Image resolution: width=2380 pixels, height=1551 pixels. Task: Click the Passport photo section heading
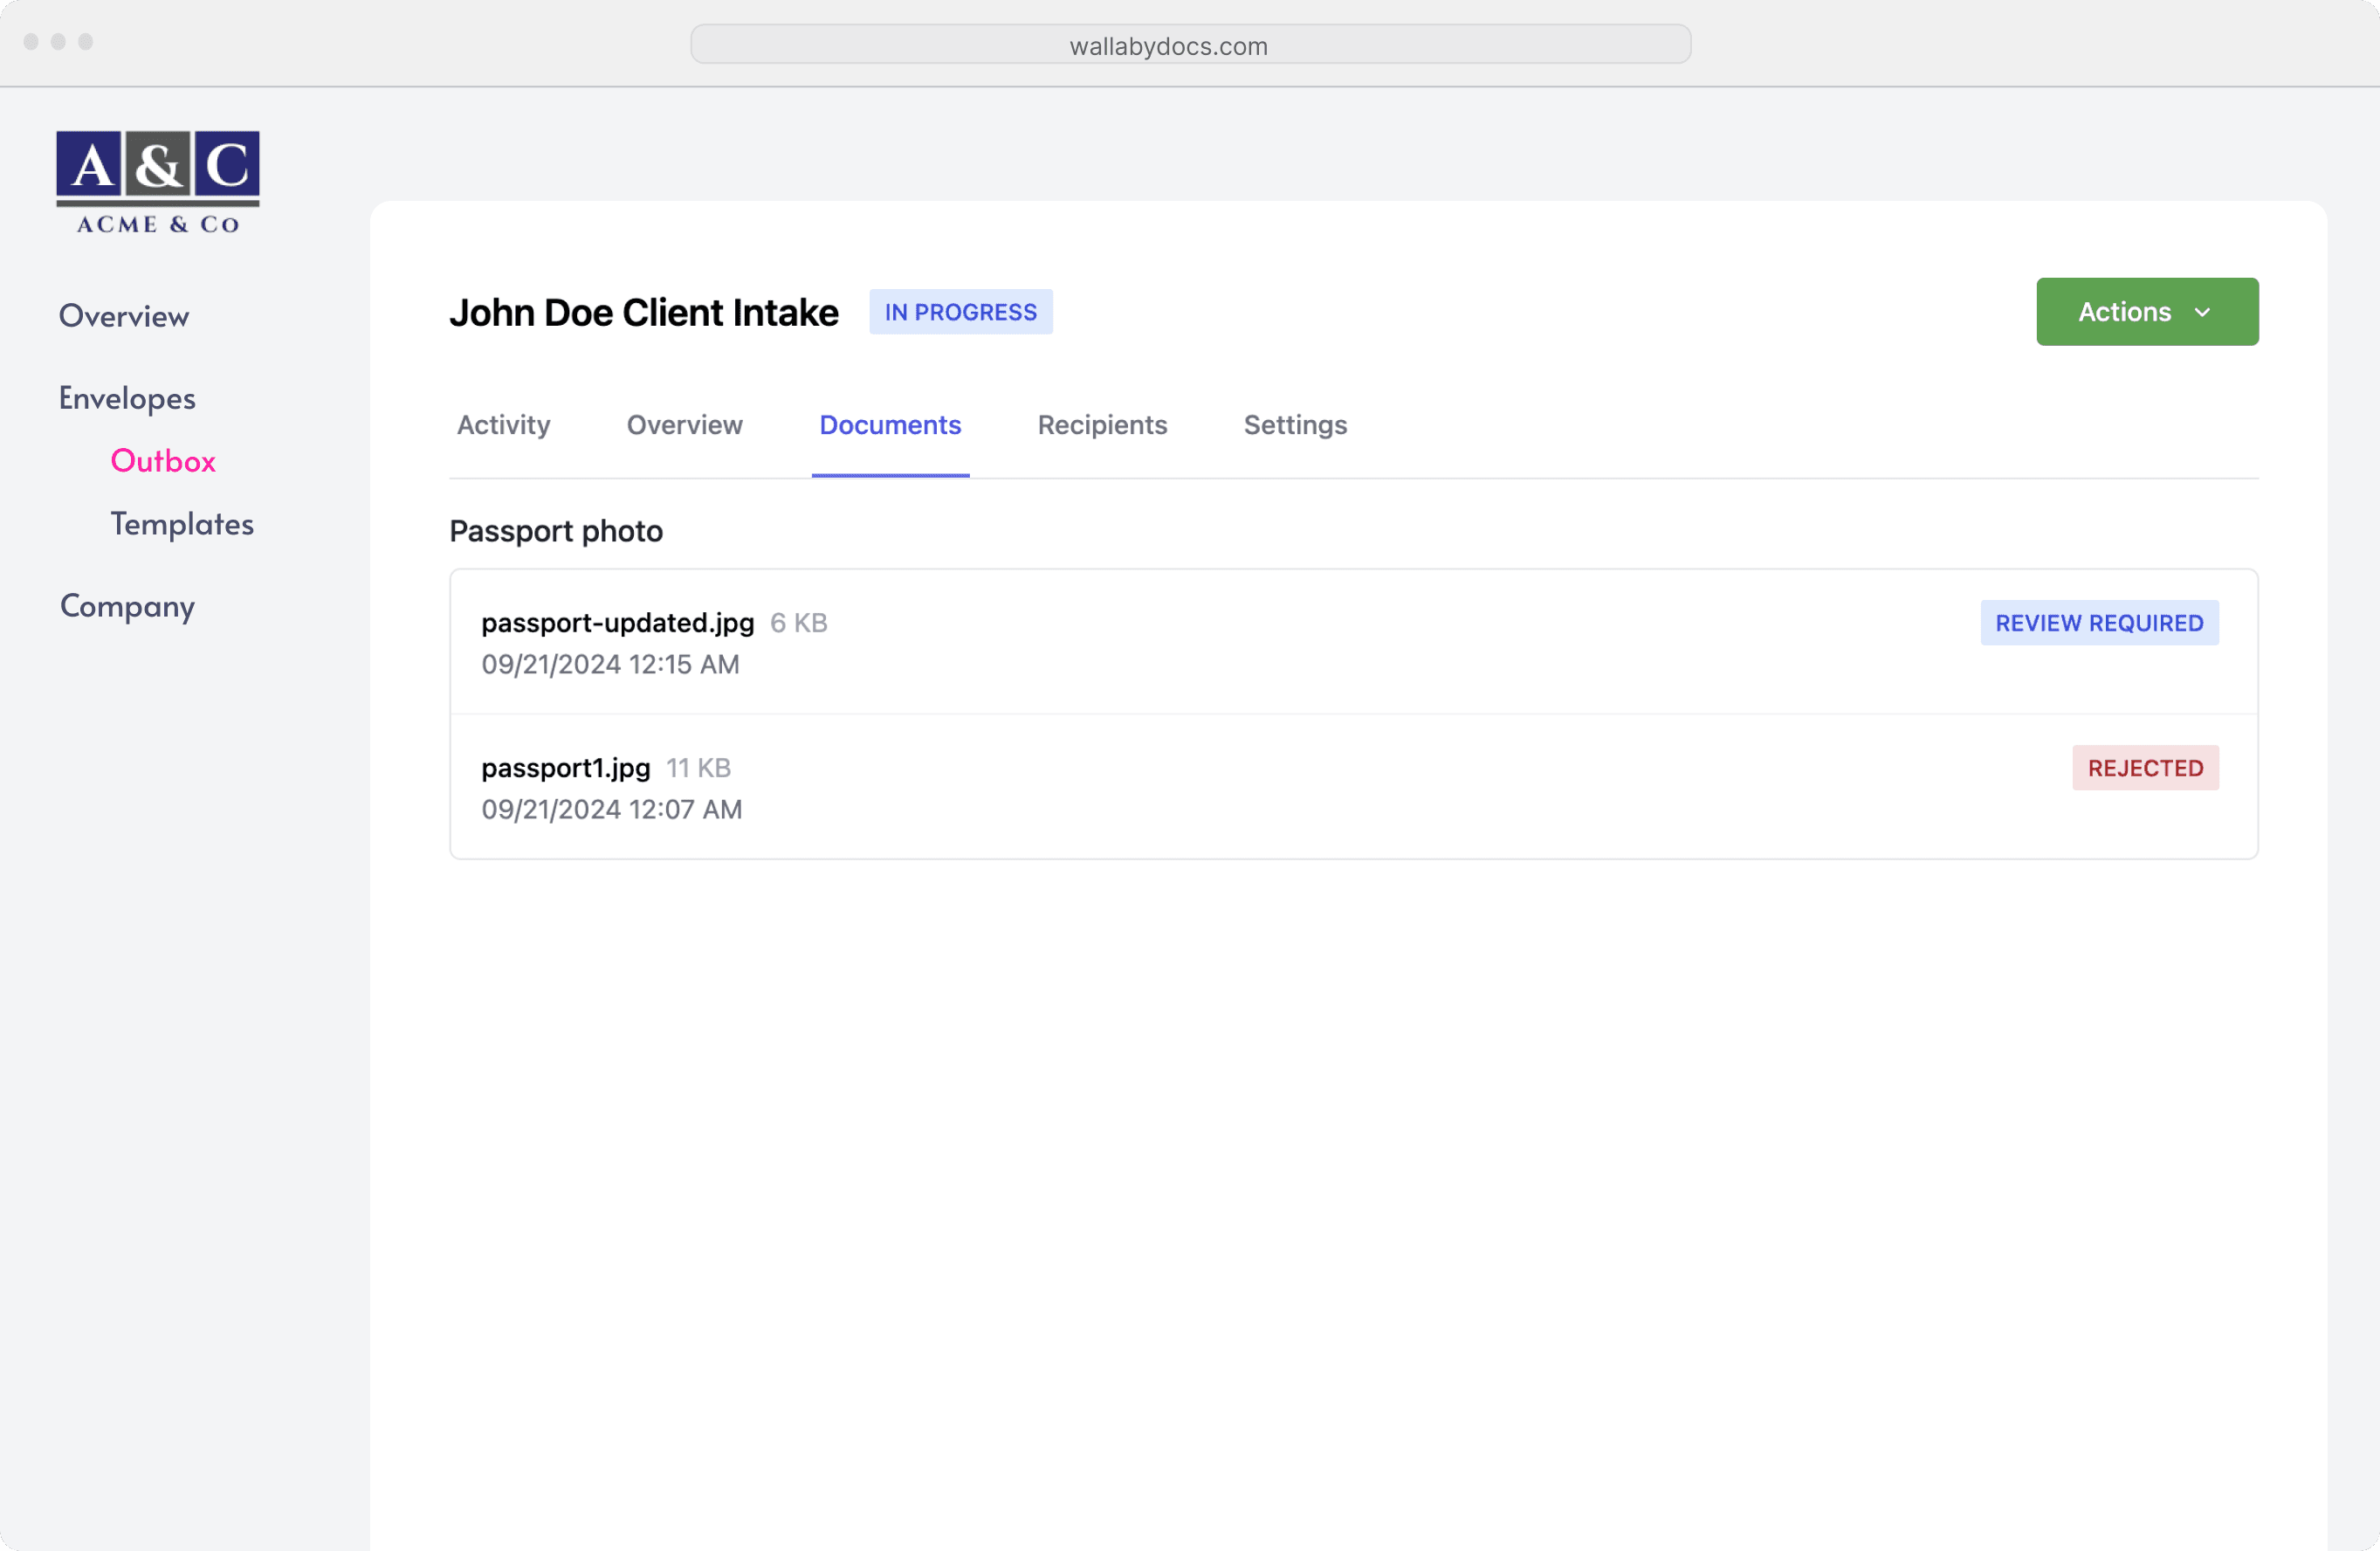(x=556, y=531)
